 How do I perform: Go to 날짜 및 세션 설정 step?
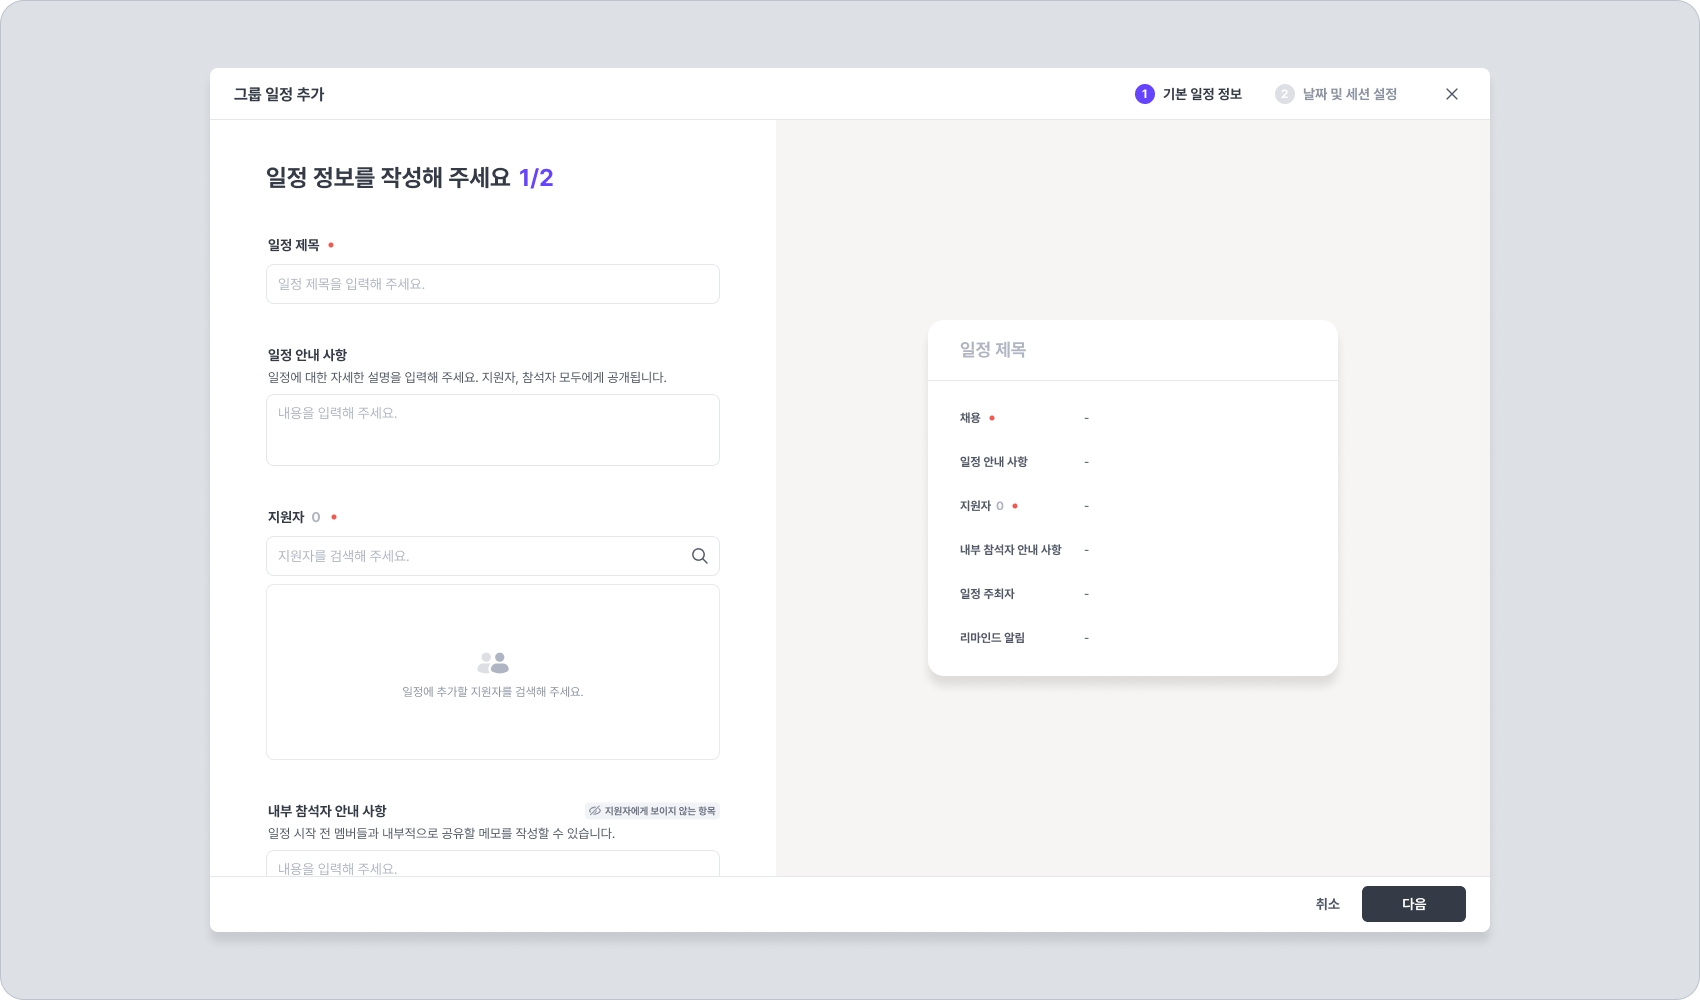coord(1349,94)
